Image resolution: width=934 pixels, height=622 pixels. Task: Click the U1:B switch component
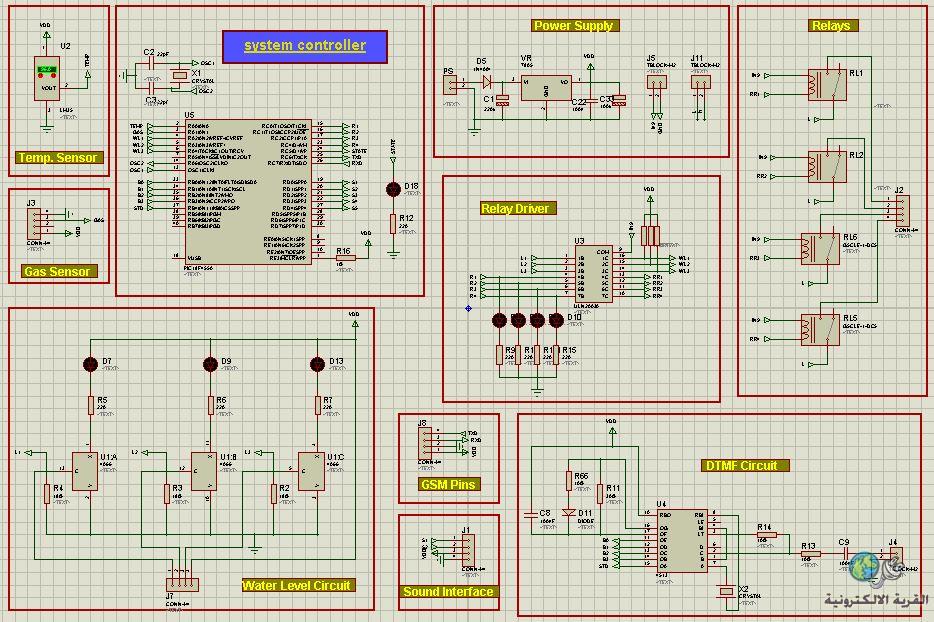pos(204,471)
